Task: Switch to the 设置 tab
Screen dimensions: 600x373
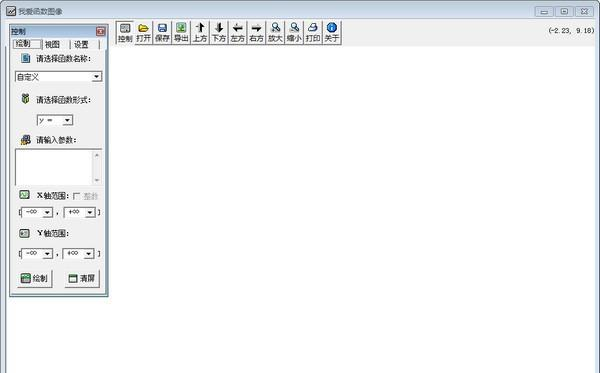Action: 81,44
